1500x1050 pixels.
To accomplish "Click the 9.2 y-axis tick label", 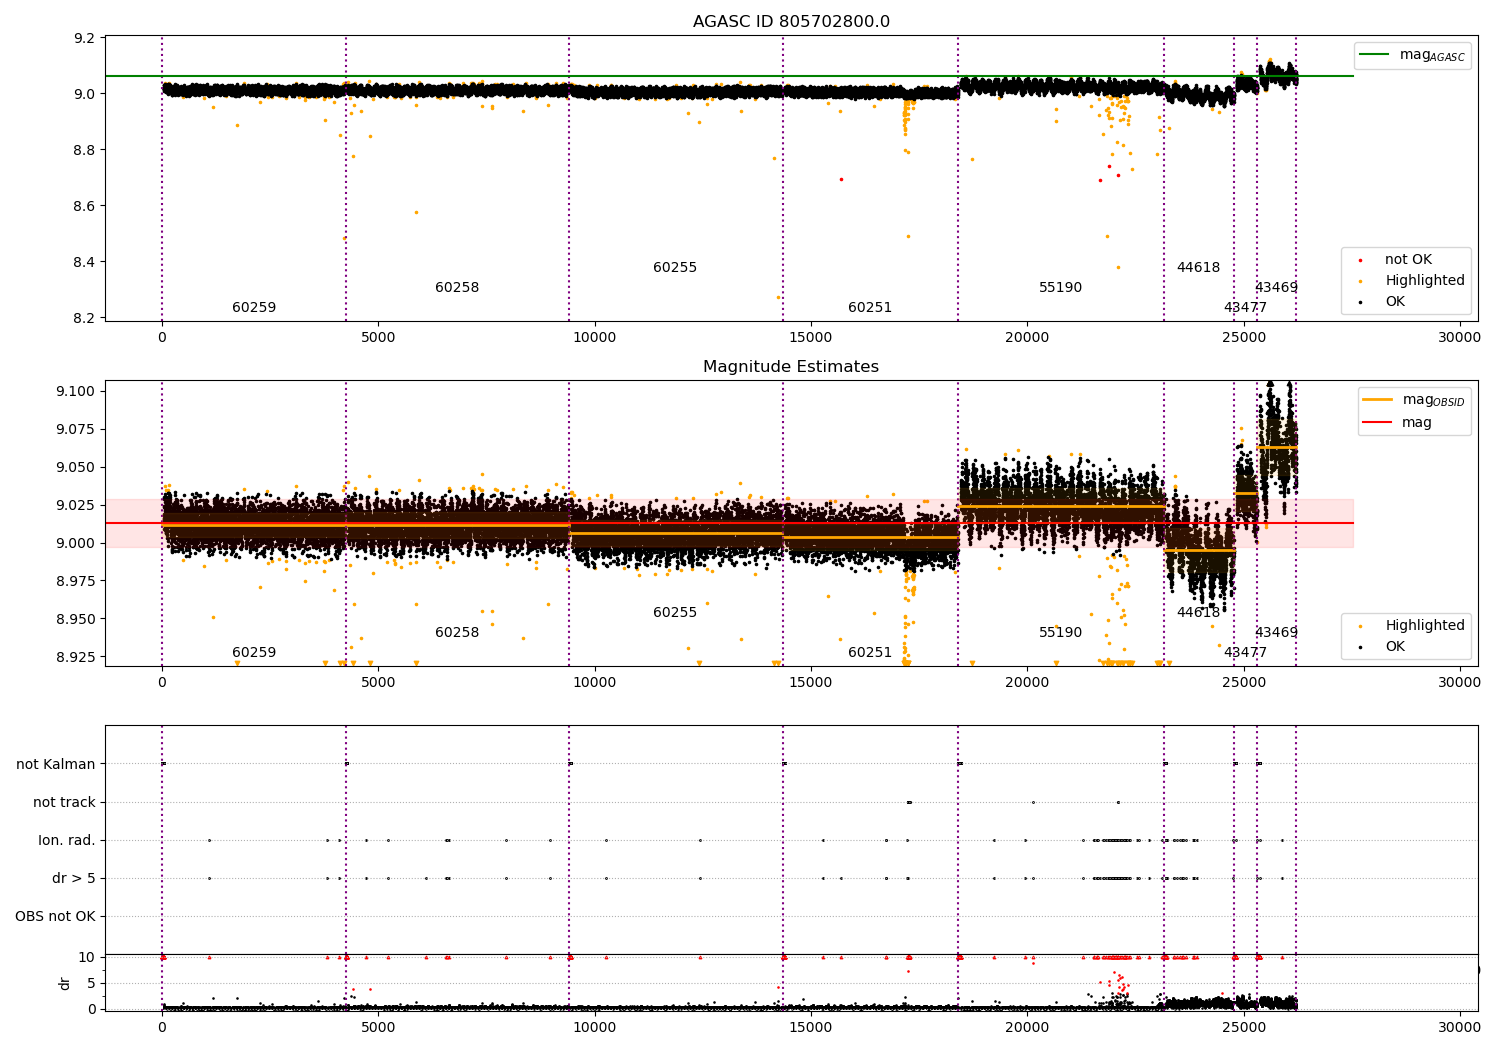I will tap(85, 38).
